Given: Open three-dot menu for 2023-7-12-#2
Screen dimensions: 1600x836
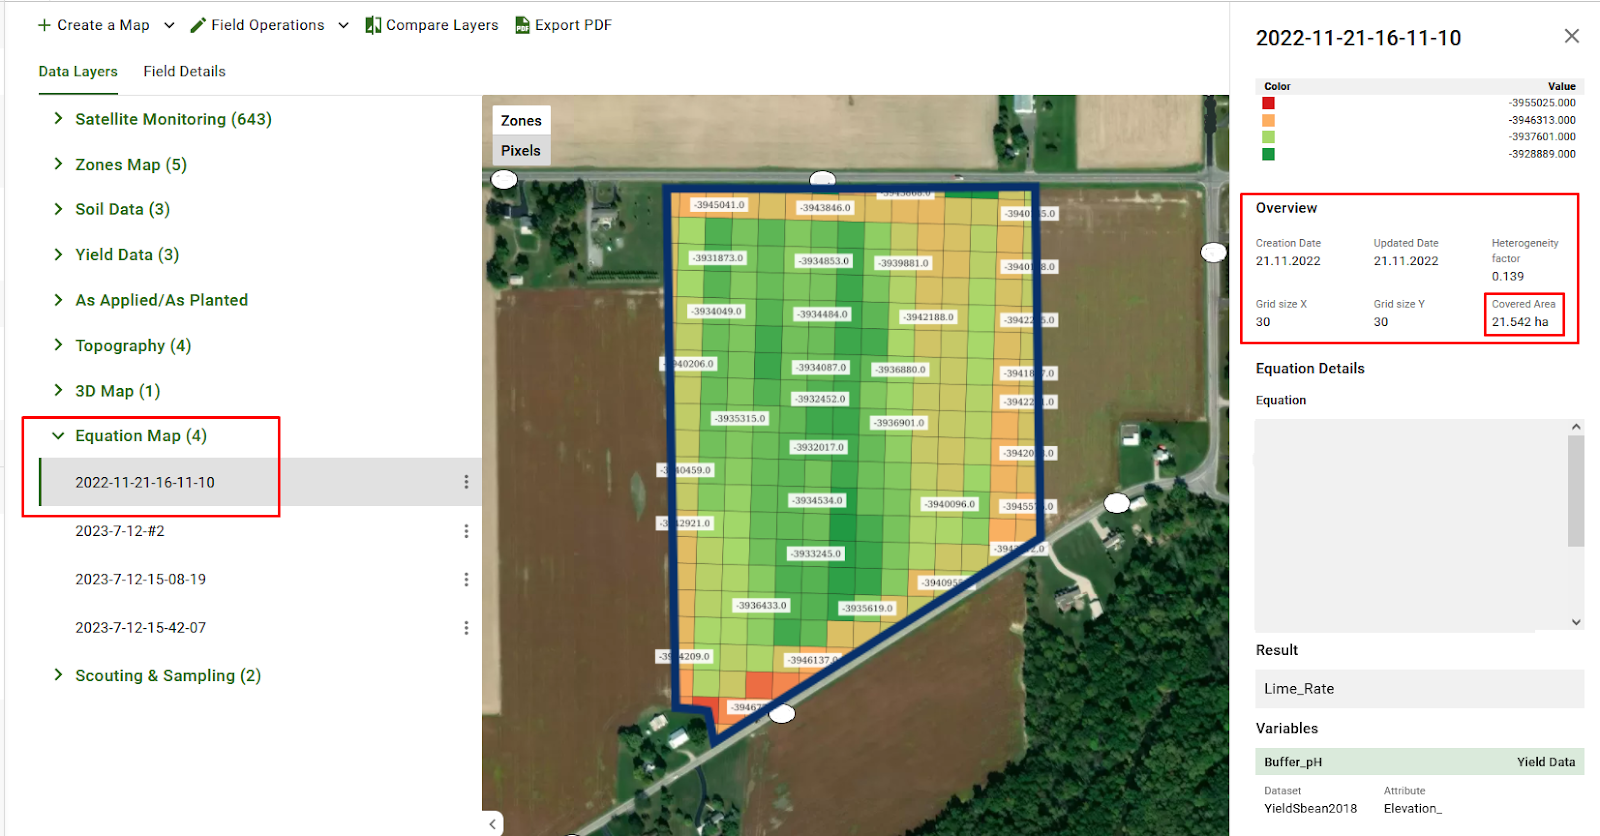Looking at the screenshot, I should coord(466,531).
